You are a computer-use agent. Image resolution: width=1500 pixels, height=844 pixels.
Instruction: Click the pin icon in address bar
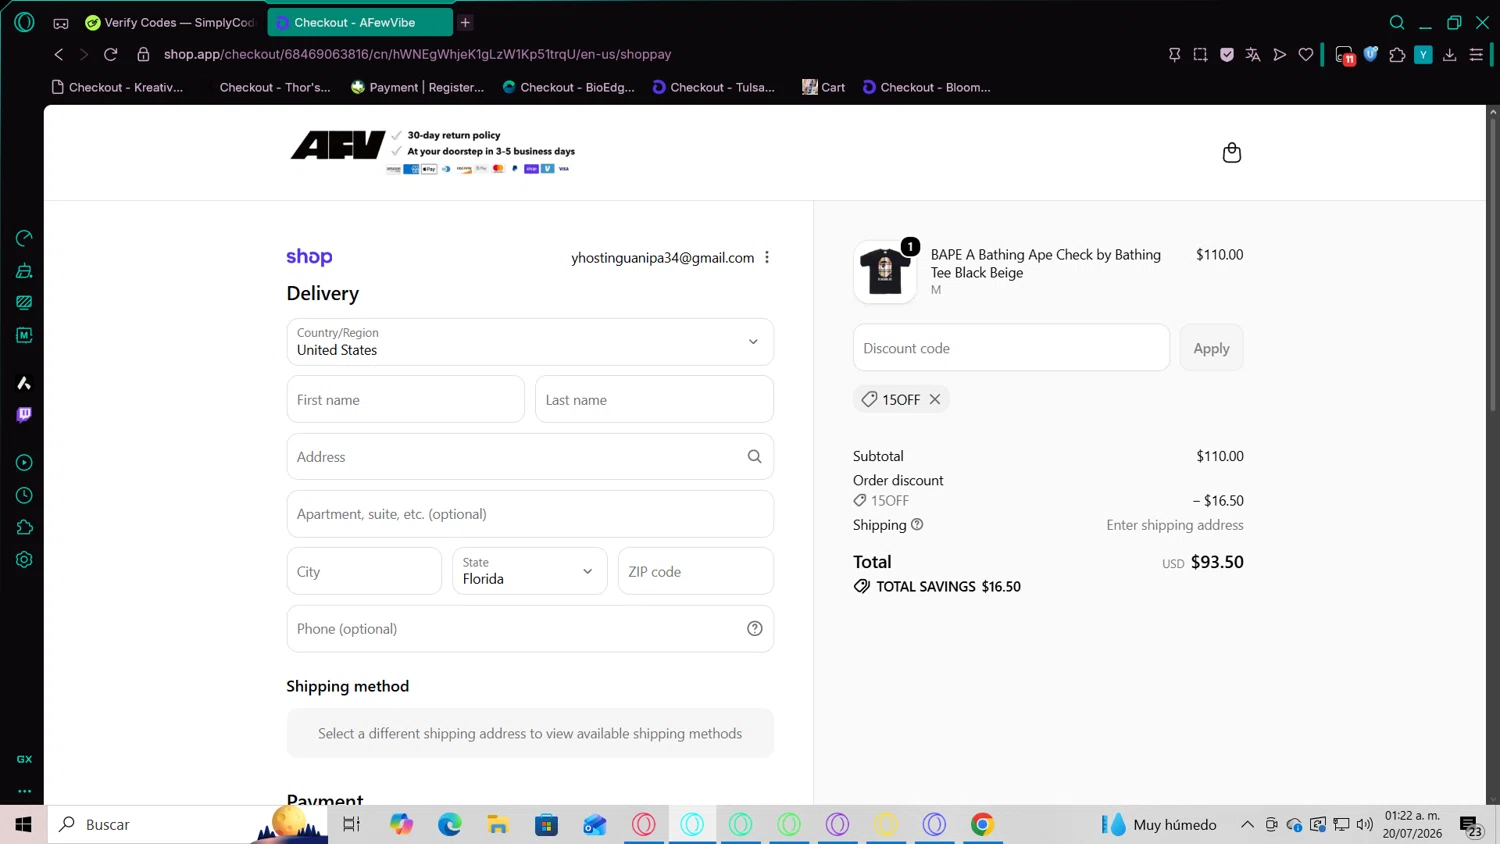tap(1175, 55)
